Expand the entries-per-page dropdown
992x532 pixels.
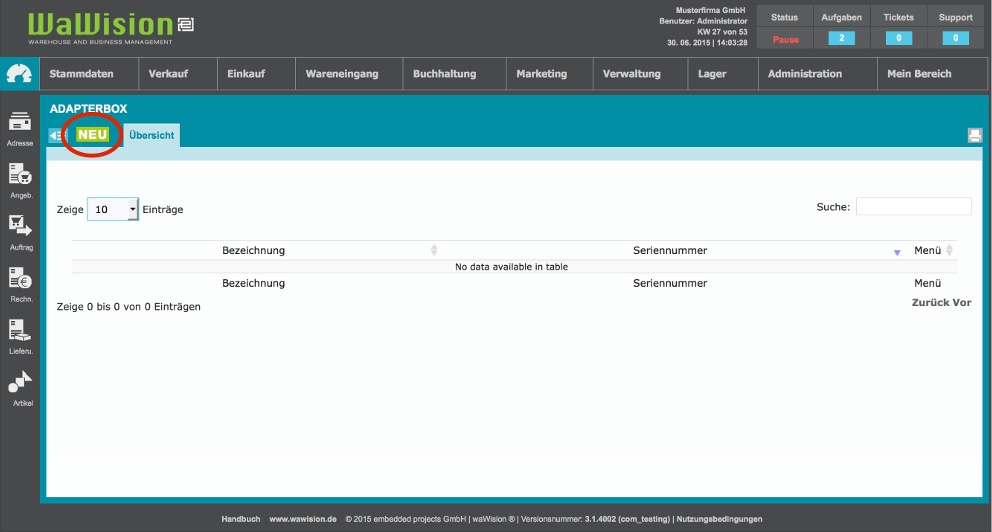[113, 209]
